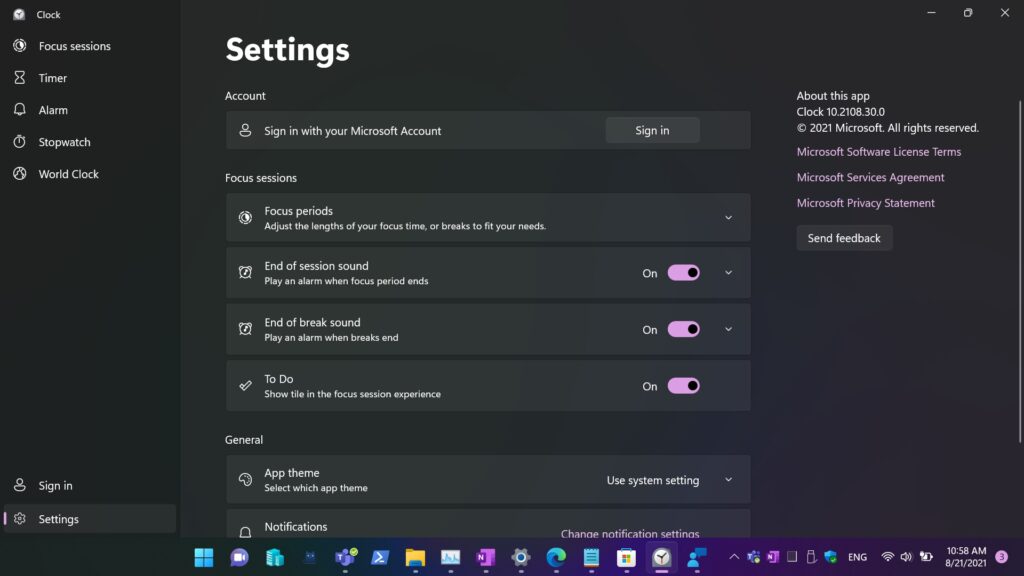Open the App theme dropdown
This screenshot has width=1024, height=576.
click(670, 480)
